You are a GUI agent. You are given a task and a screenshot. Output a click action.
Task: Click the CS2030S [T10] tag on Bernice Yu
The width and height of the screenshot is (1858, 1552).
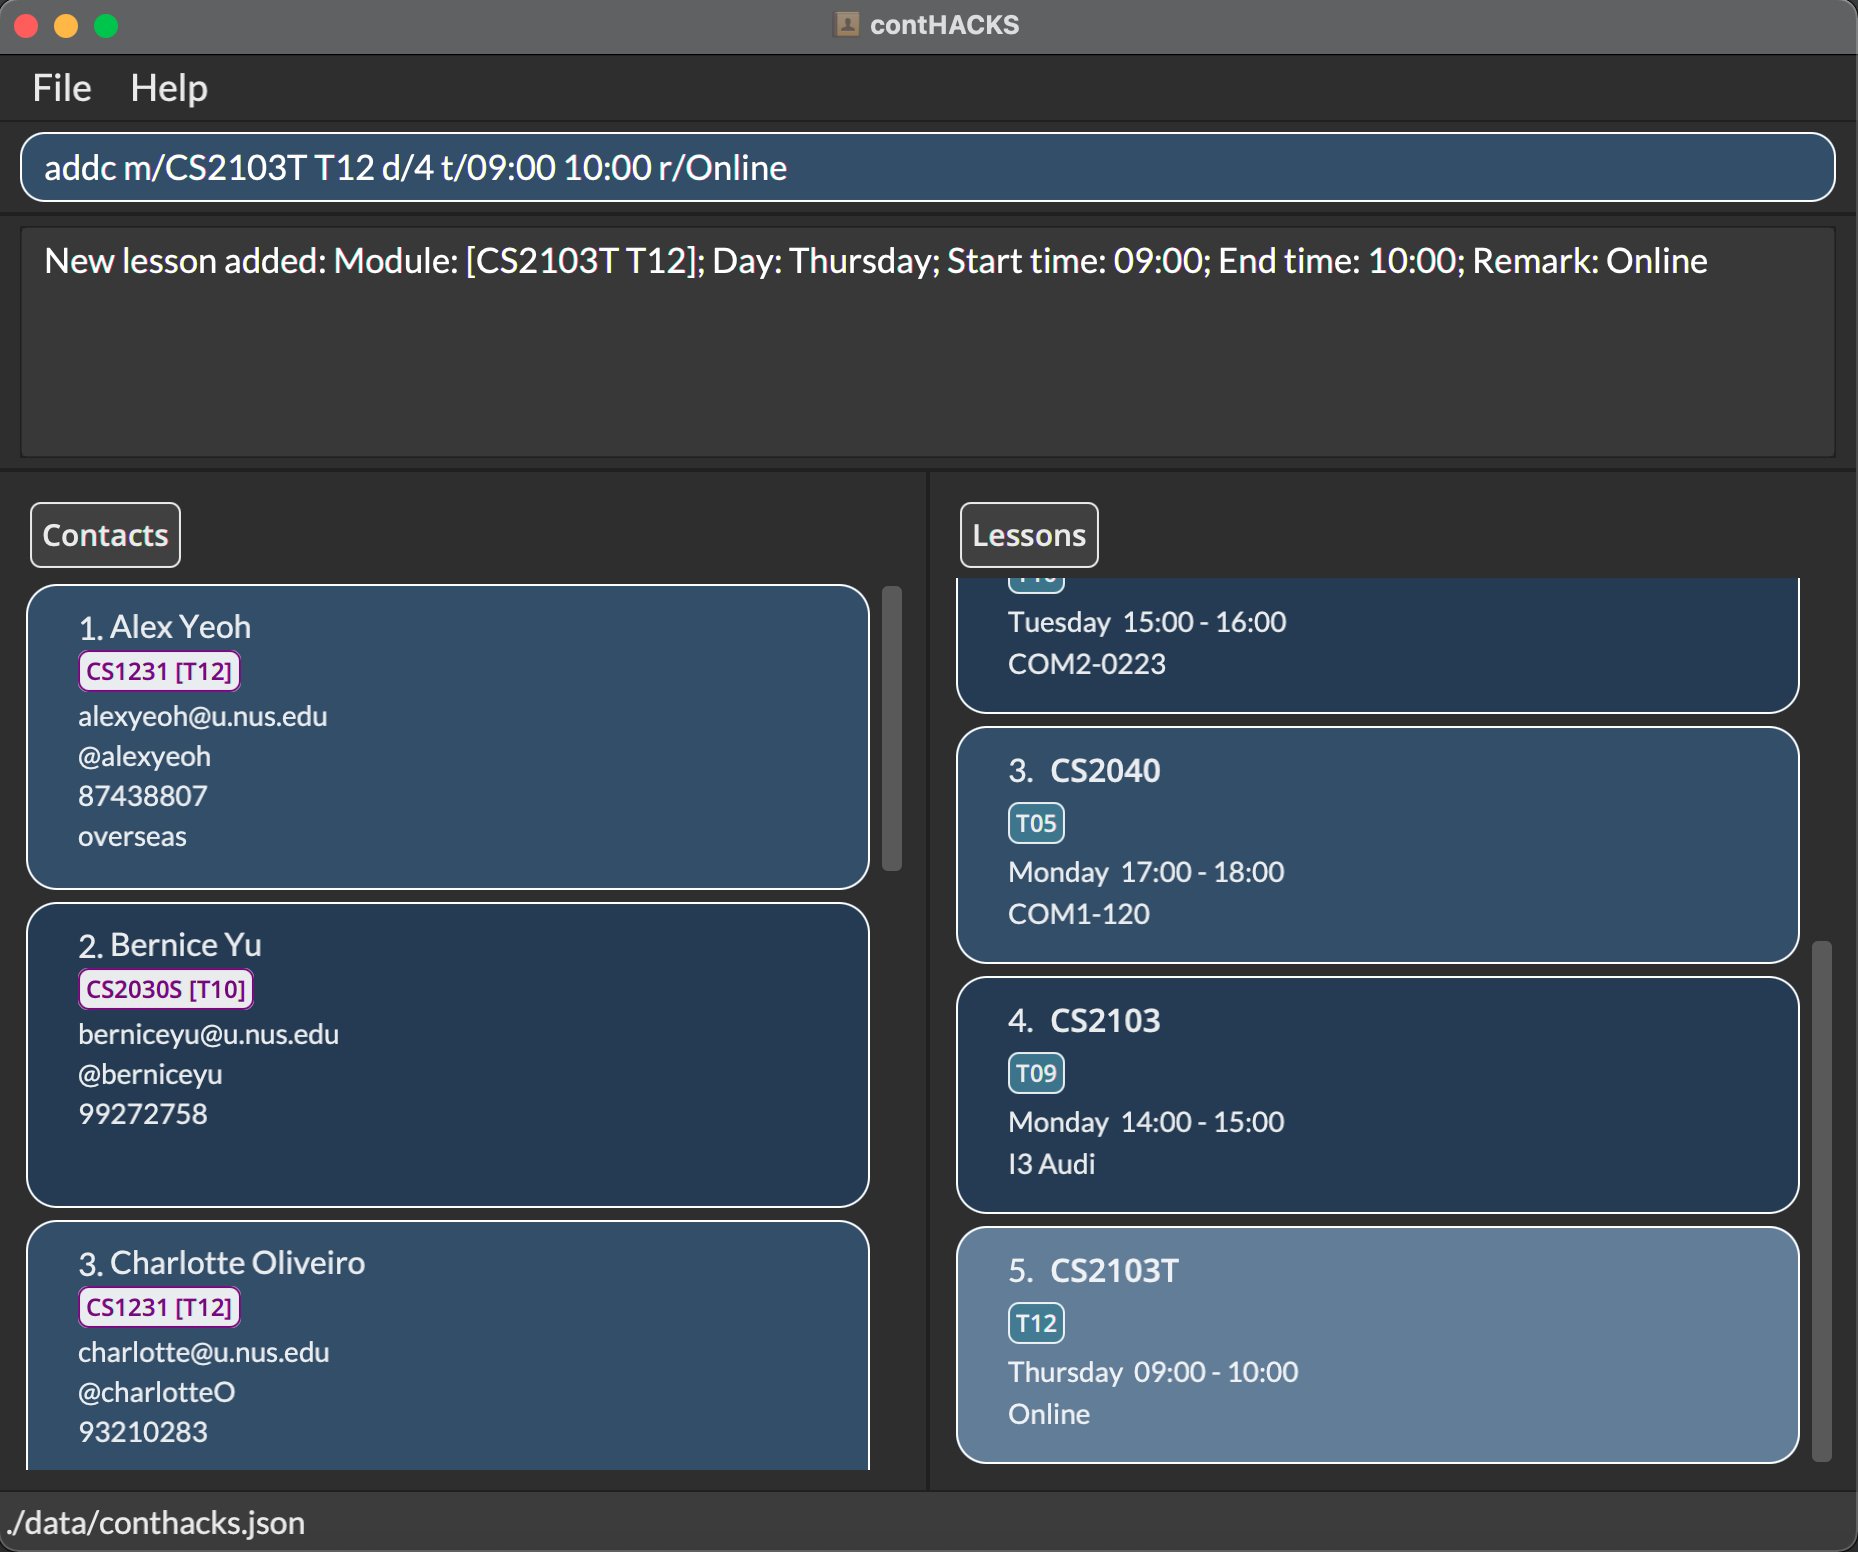[166, 989]
